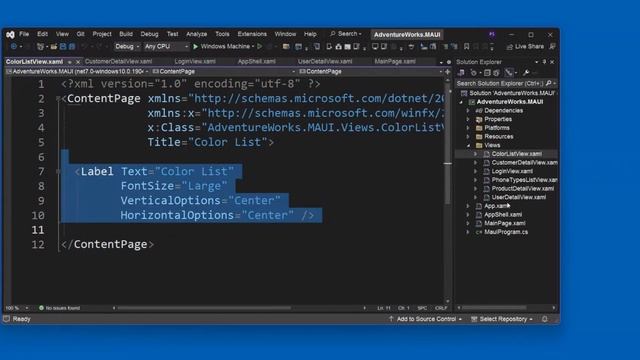Click Solution Explorer home view icon
Image resolution: width=640 pixels, height=360 pixels.
[x=461, y=73]
